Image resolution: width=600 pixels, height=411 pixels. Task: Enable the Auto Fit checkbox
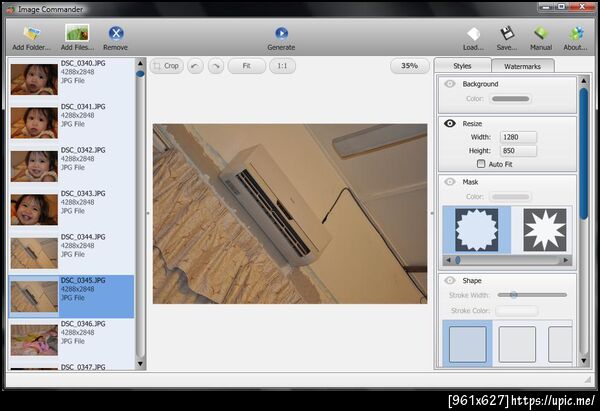481,164
